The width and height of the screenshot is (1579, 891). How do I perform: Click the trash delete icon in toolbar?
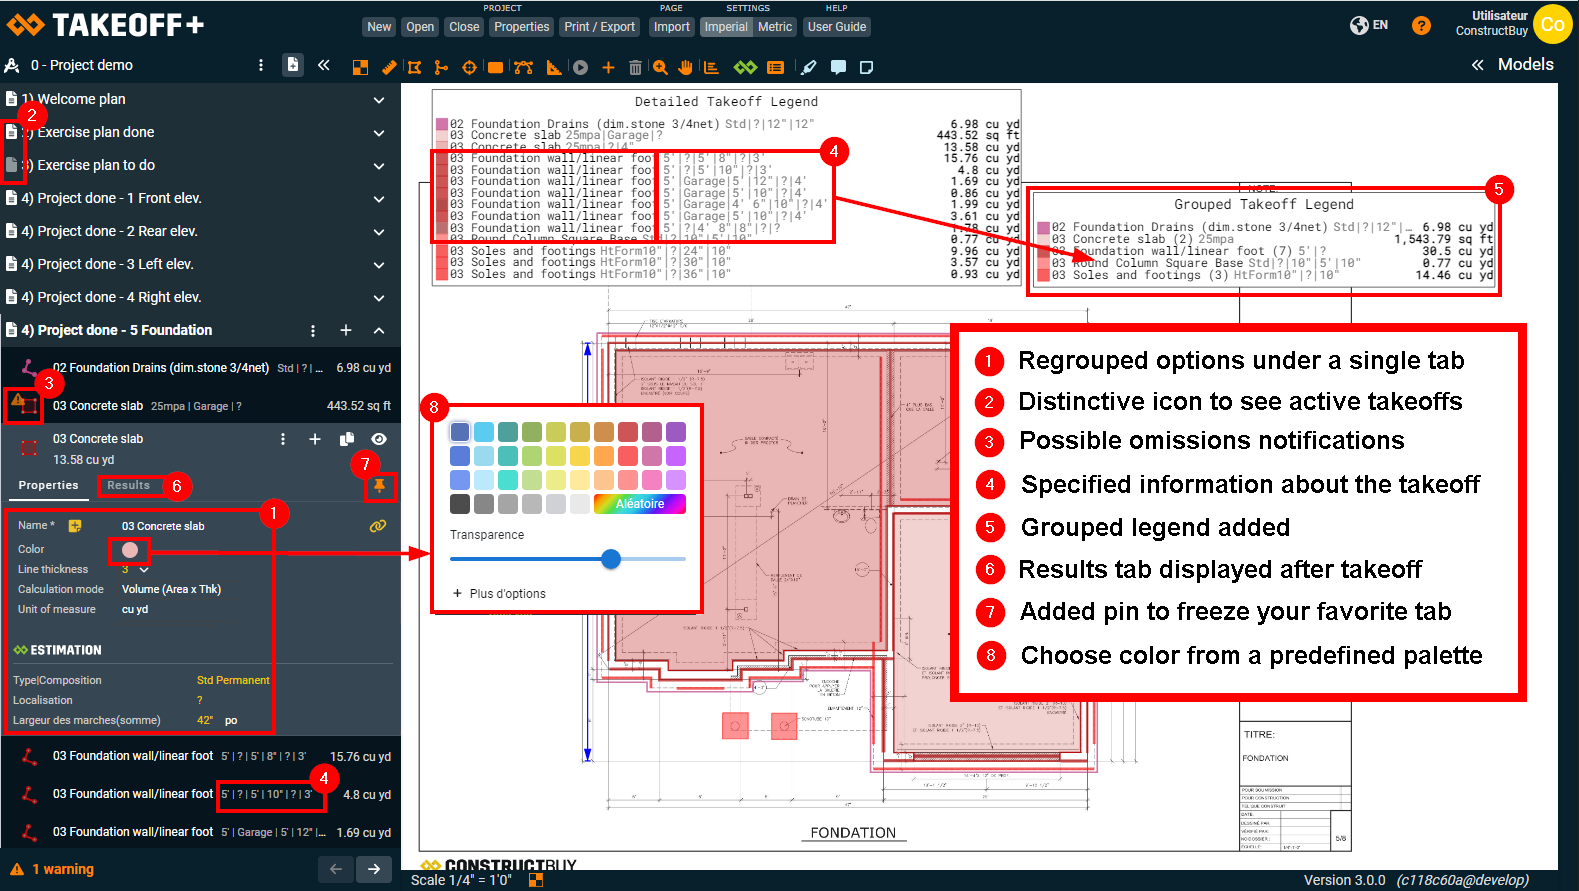(635, 67)
